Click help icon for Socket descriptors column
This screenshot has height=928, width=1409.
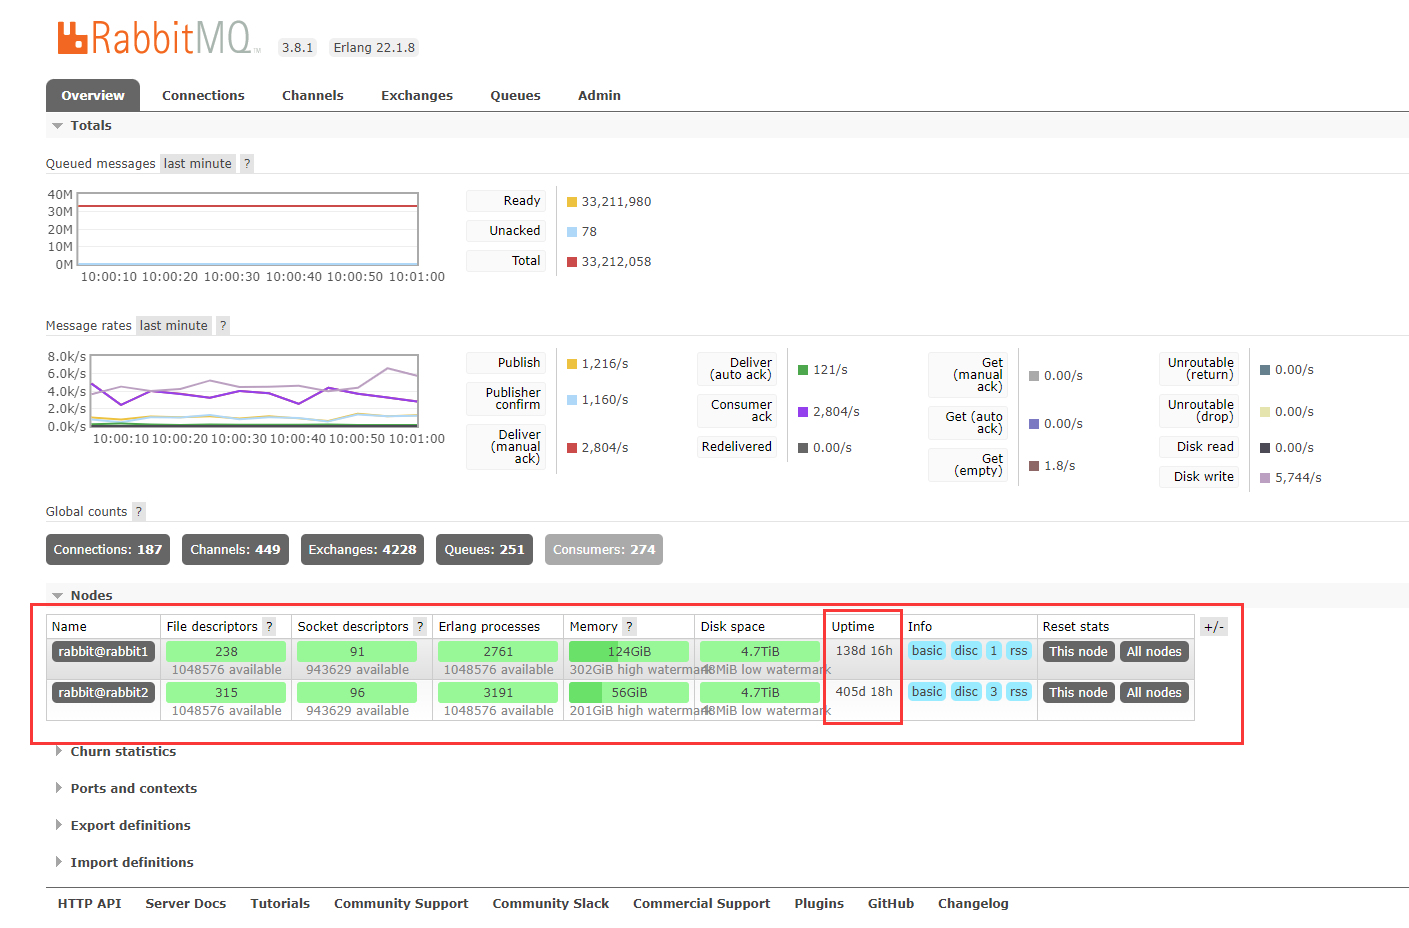pos(420,627)
